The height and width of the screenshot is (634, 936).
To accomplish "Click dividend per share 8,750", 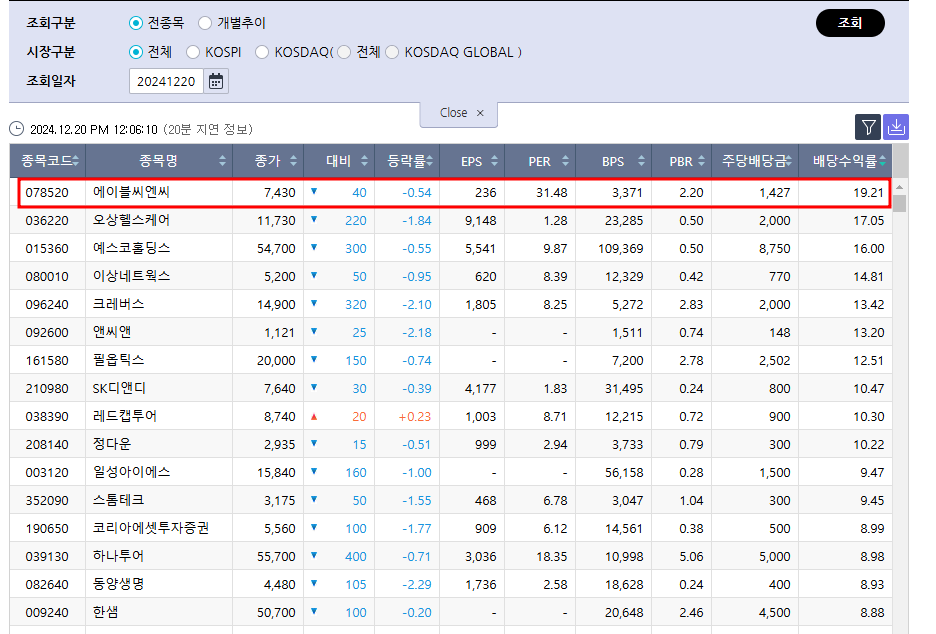I will click(775, 249).
